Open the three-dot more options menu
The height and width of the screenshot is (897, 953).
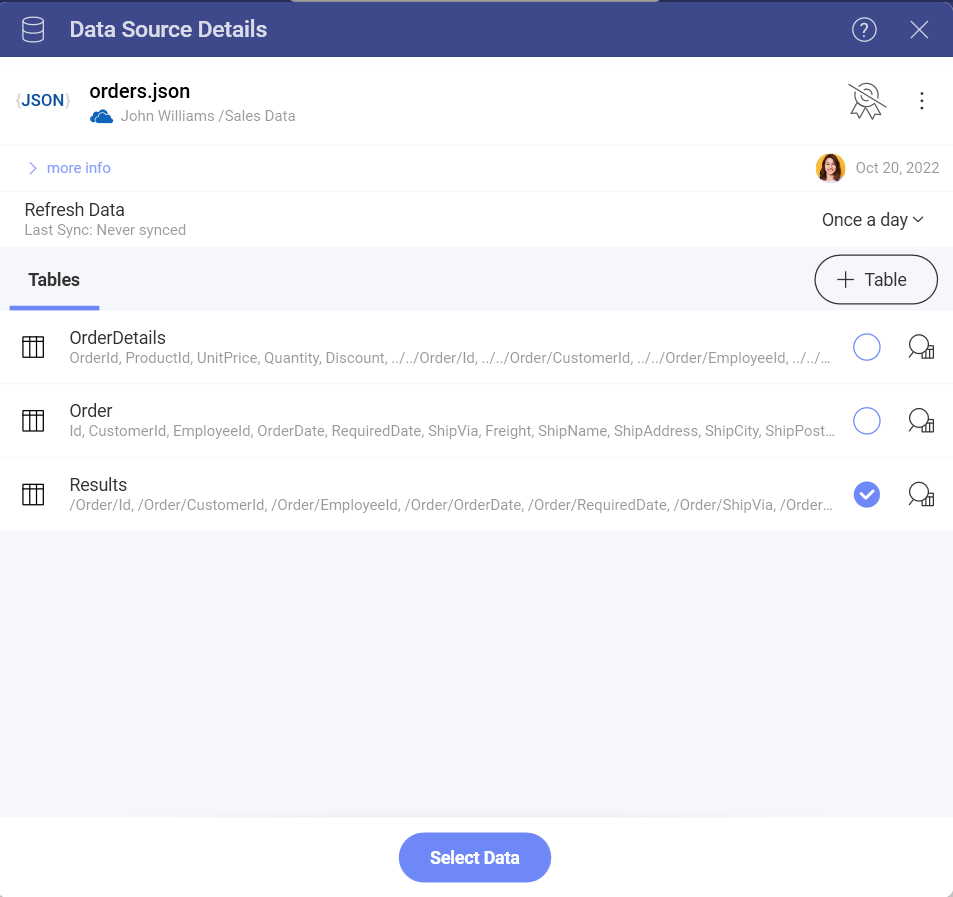click(922, 101)
